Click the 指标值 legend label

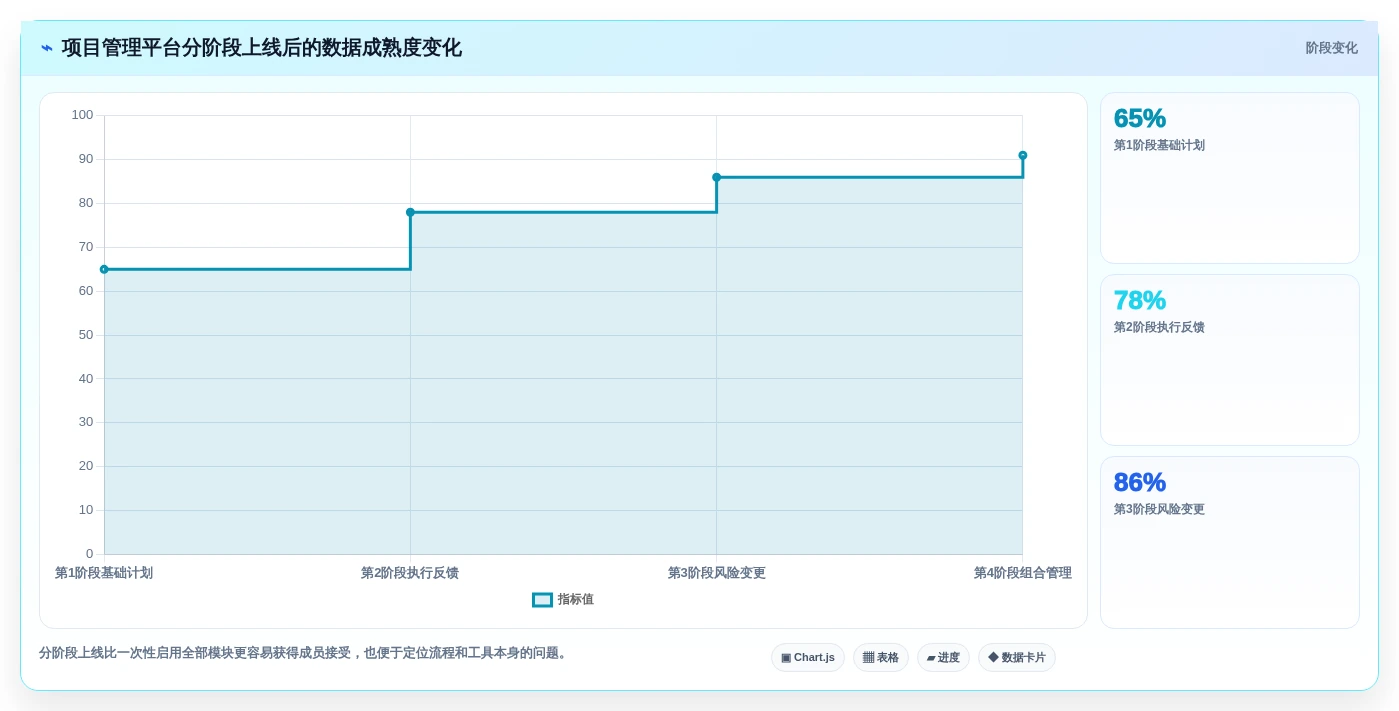click(576, 600)
